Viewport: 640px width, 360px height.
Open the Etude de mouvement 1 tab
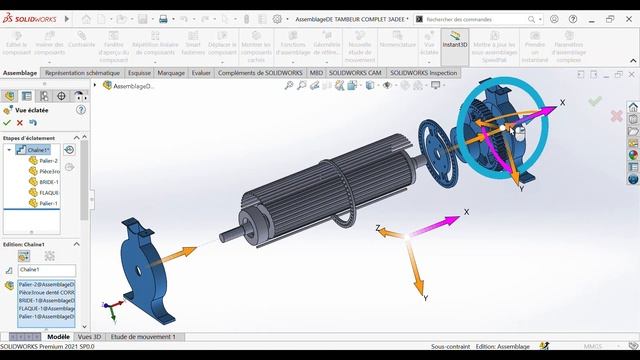tap(143, 337)
